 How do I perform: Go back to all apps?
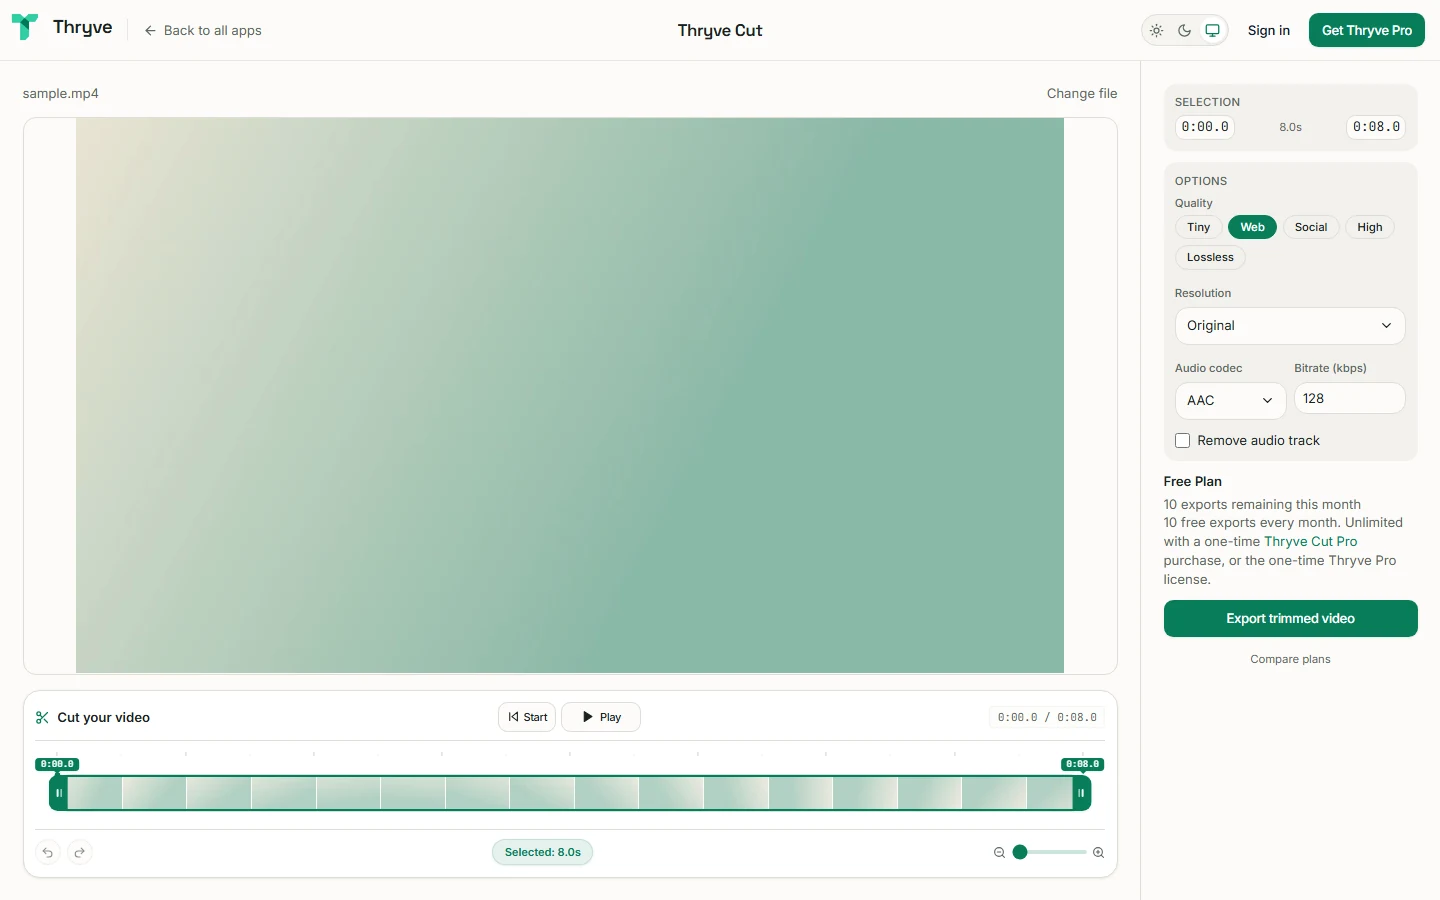(x=203, y=30)
